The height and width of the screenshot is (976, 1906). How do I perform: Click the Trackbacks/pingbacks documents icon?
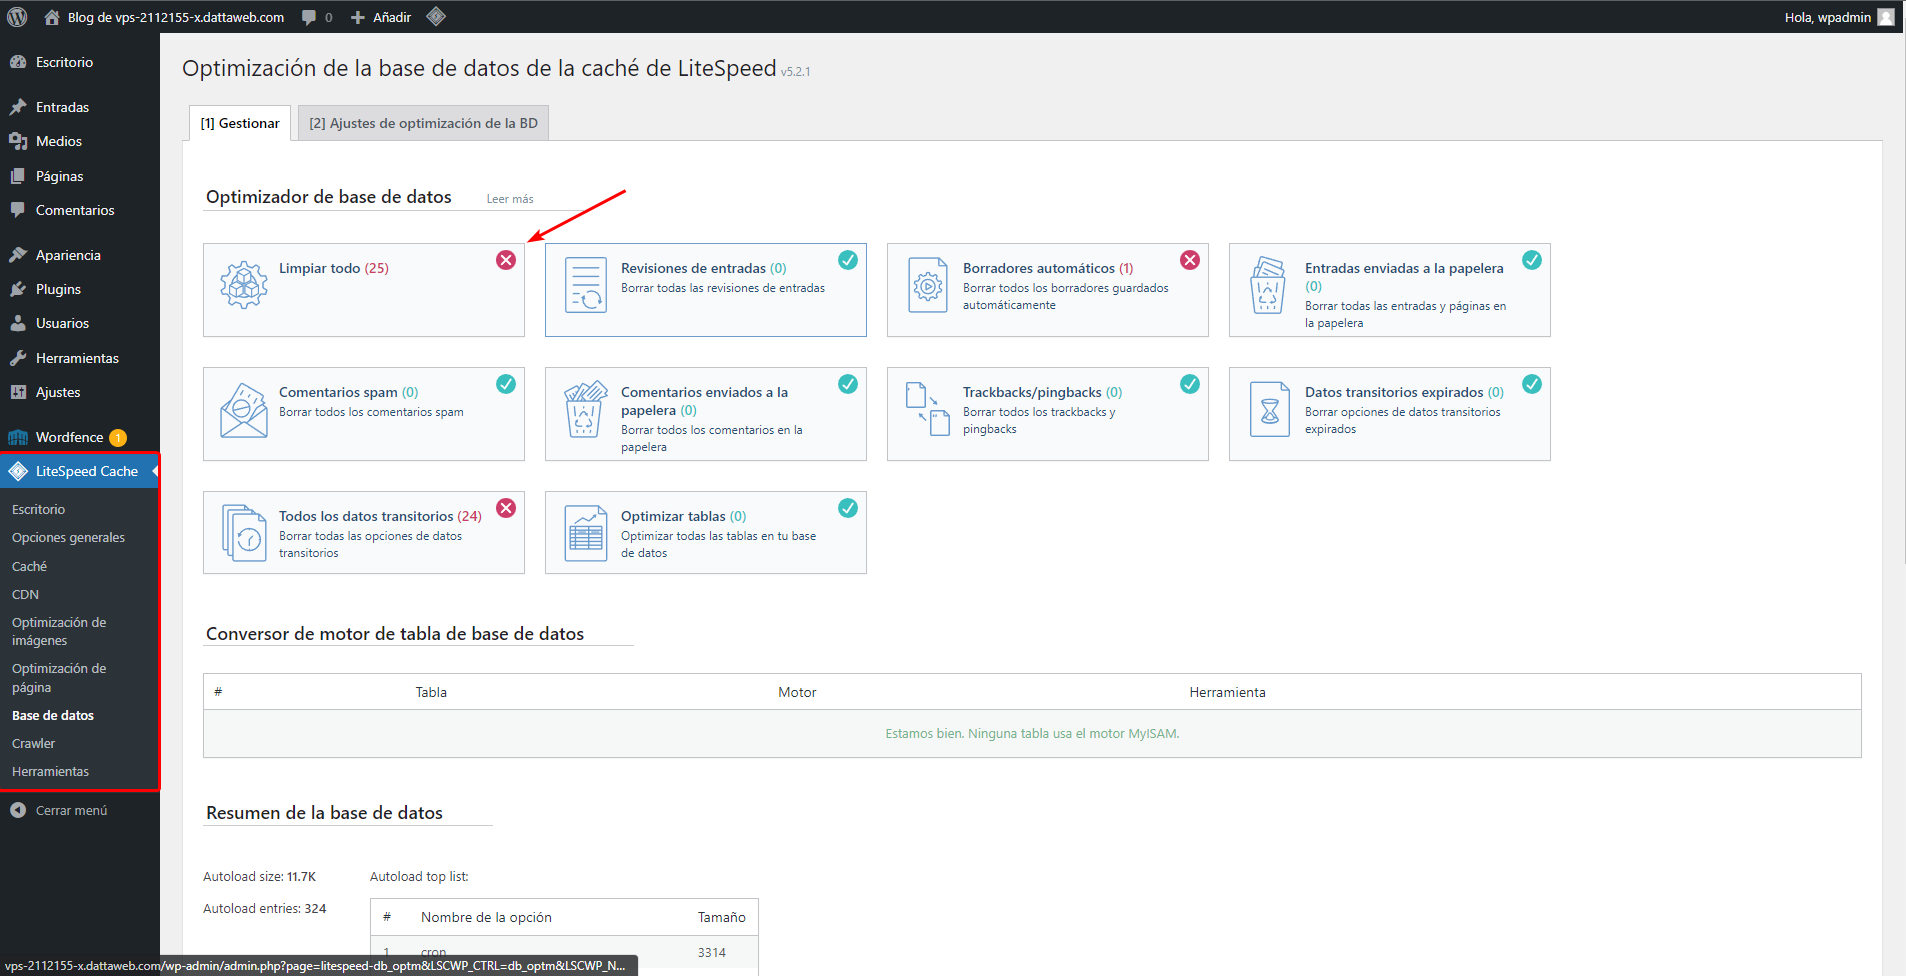pyautogui.click(x=928, y=409)
